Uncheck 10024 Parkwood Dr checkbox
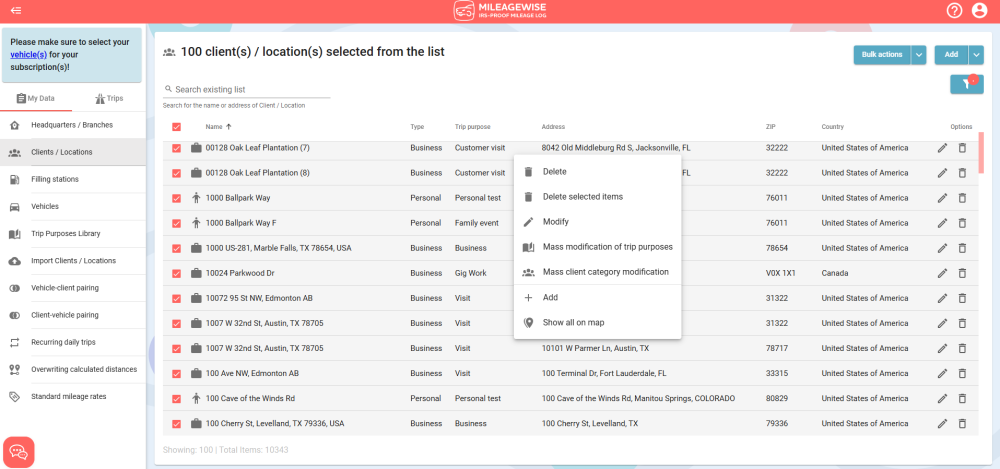 (x=177, y=273)
